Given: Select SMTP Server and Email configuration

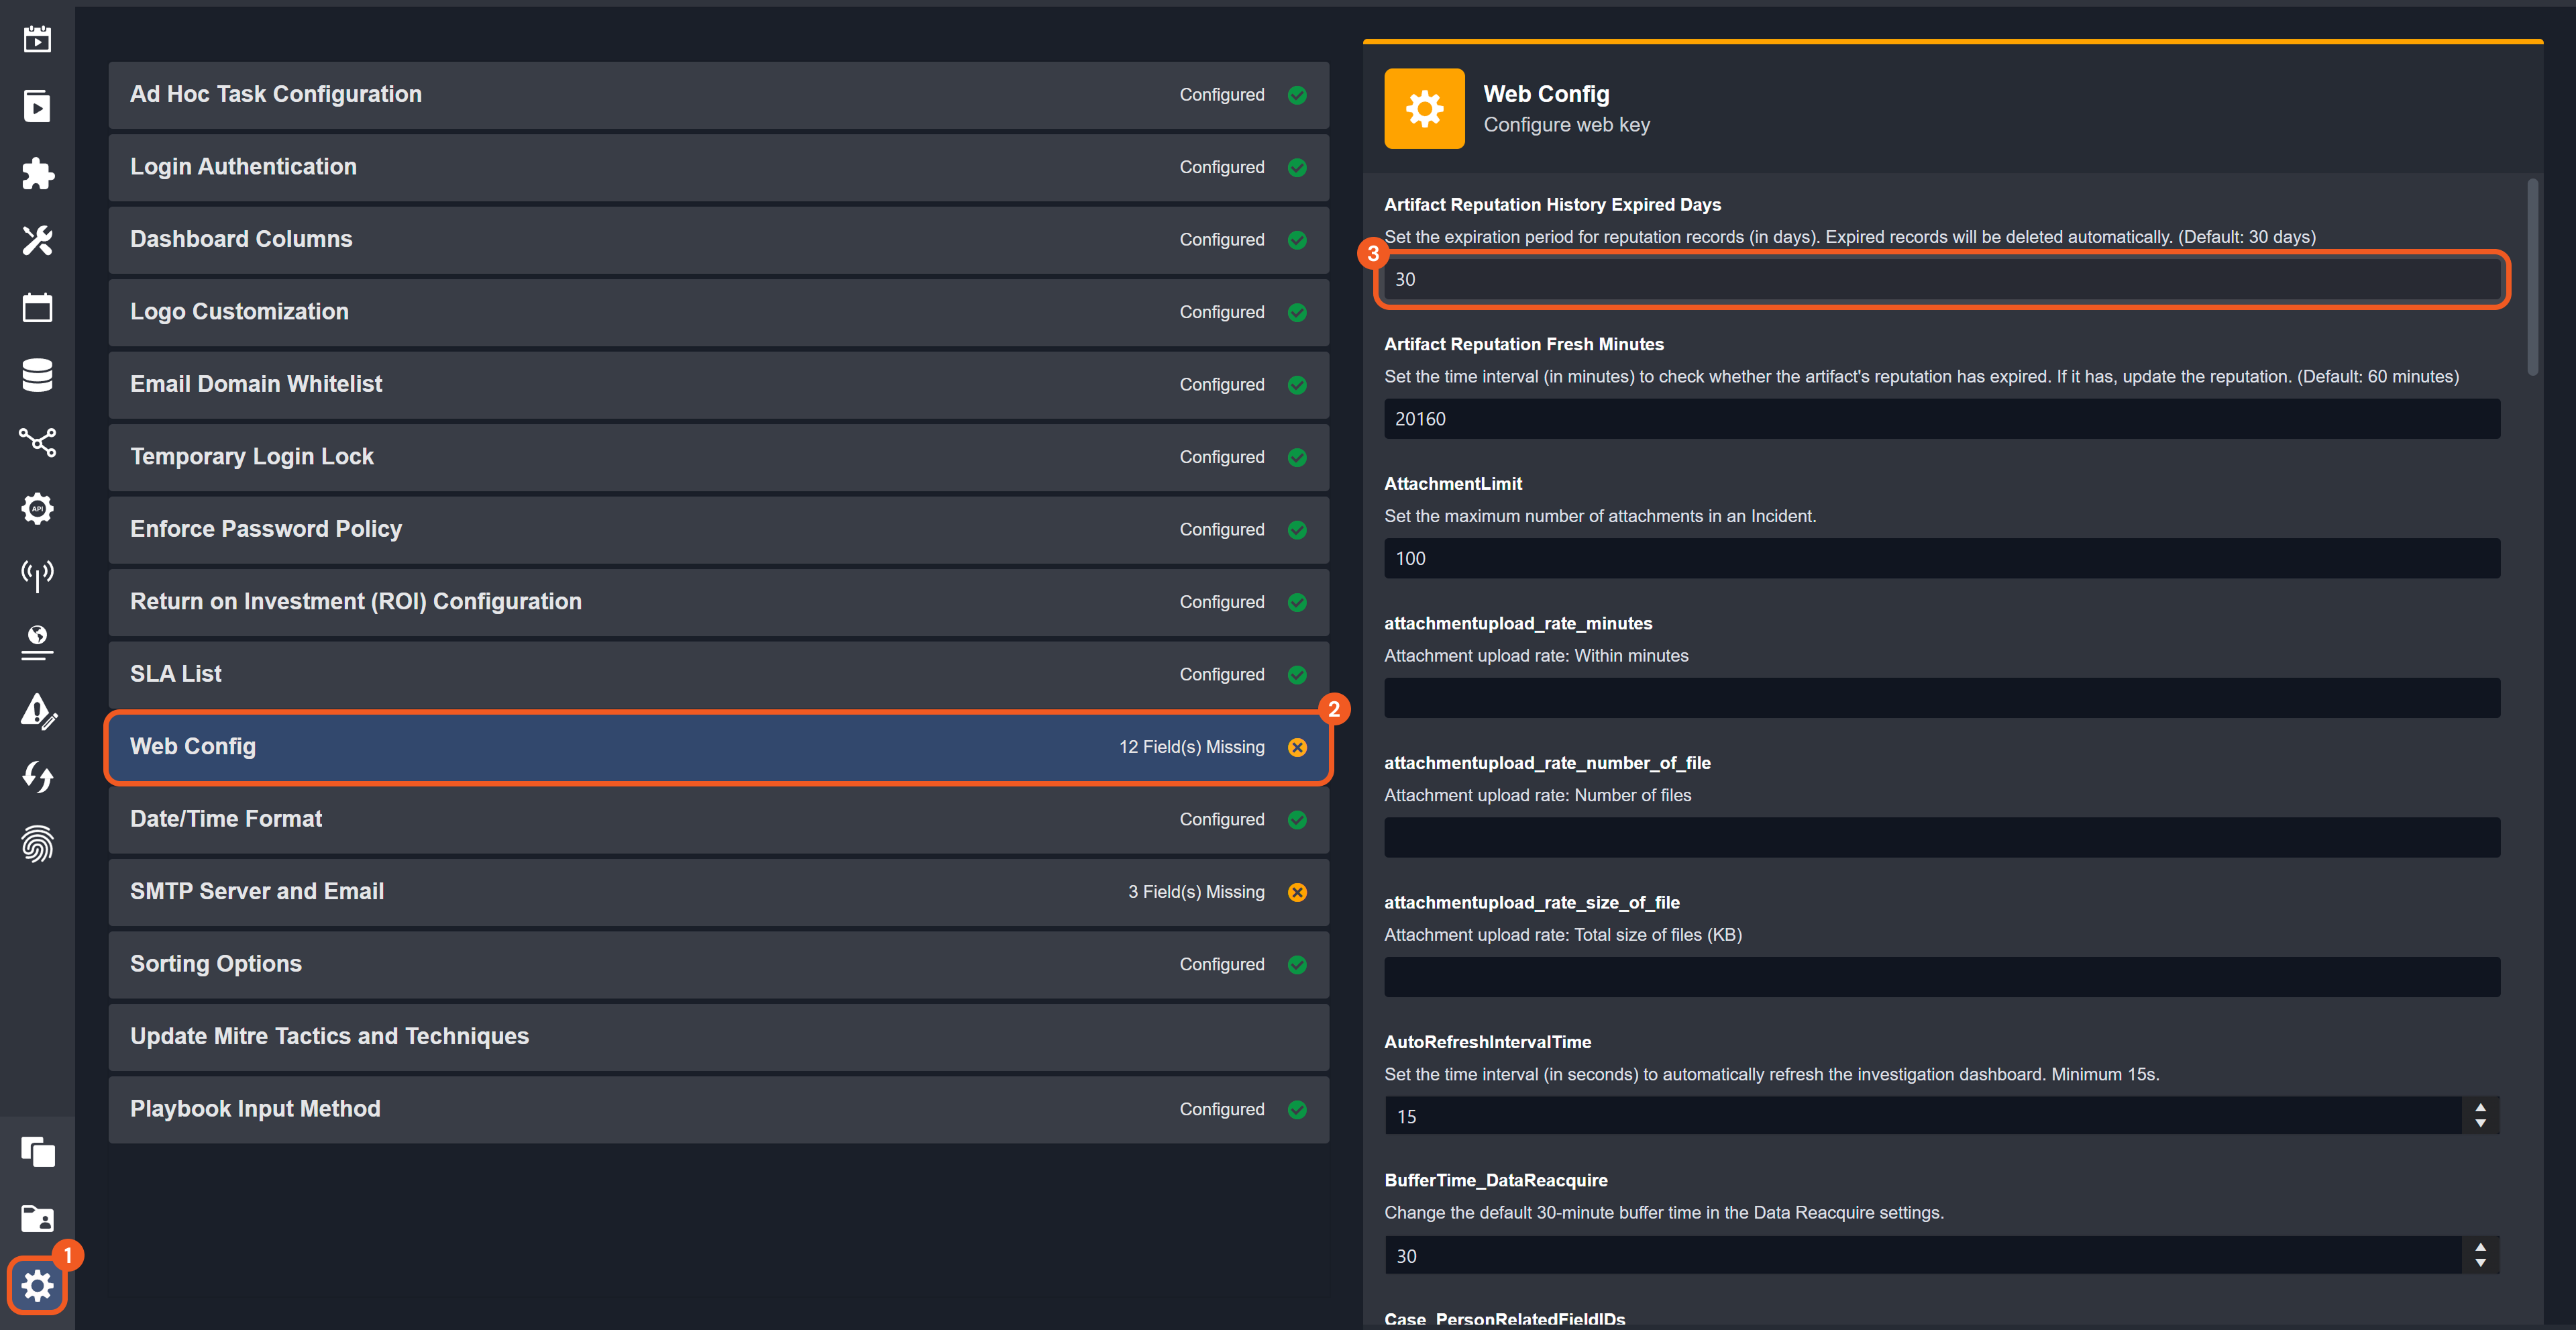Looking at the screenshot, I should tap(718, 892).
